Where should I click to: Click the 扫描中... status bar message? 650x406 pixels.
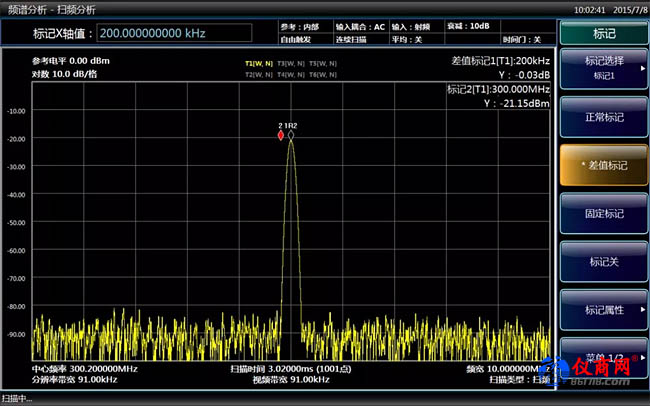(x=17, y=399)
